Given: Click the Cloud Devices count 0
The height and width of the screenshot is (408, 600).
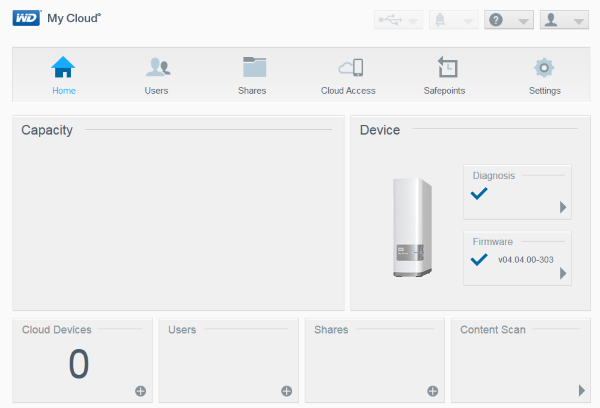Looking at the screenshot, I should click(79, 364).
